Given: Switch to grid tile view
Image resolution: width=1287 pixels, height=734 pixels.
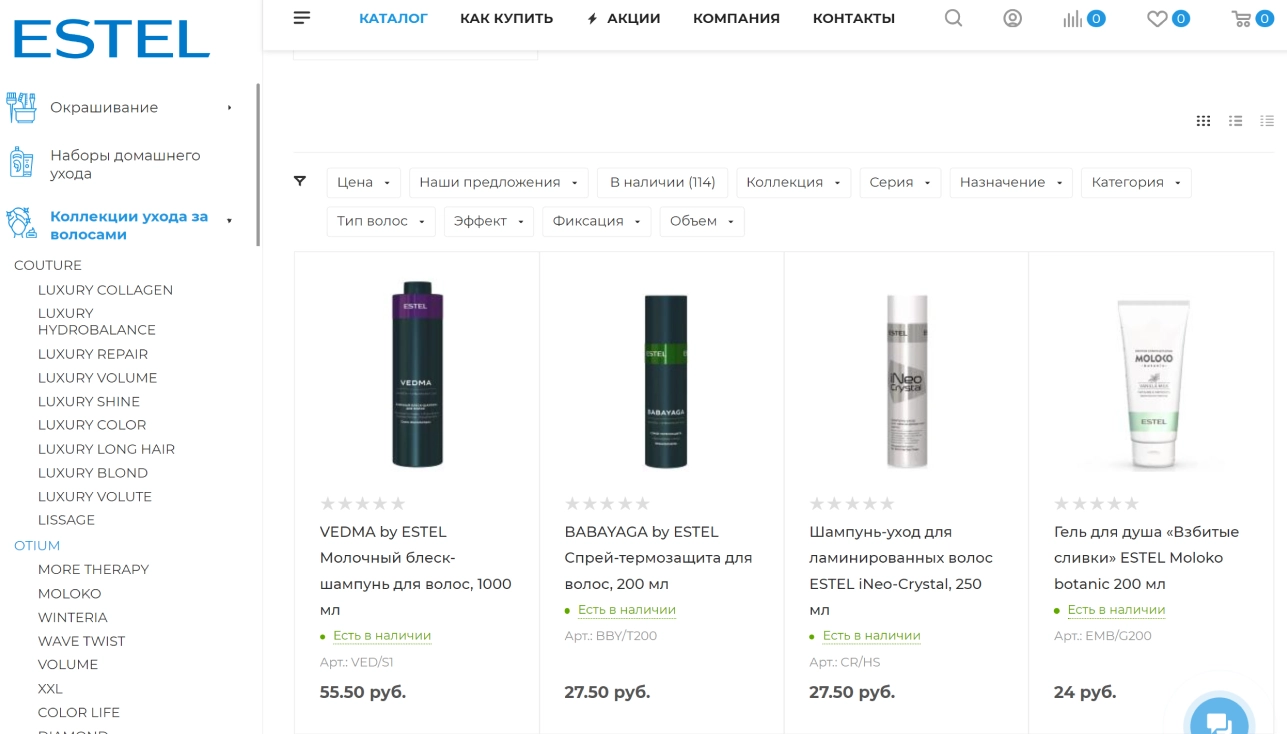Looking at the screenshot, I should tap(1203, 121).
